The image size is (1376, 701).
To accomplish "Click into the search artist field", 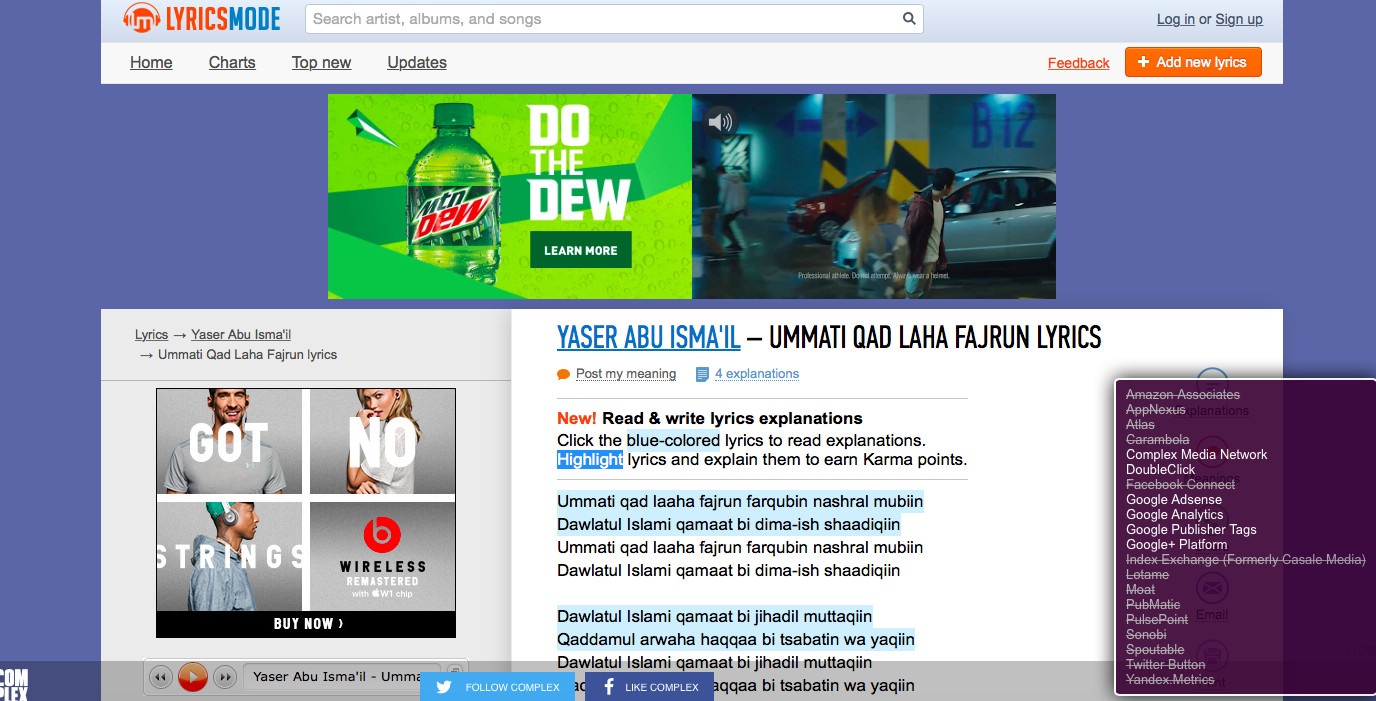I will [600, 19].
